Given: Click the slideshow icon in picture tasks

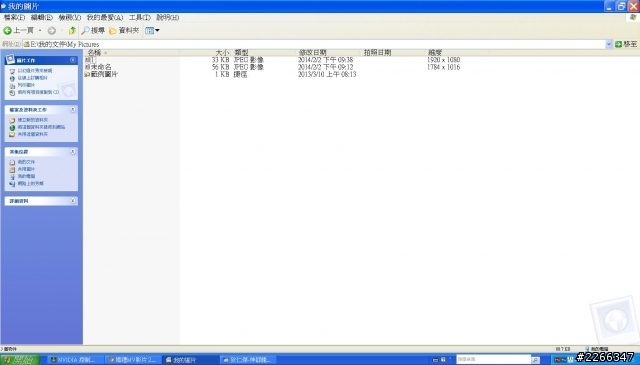Looking at the screenshot, I should tap(12, 71).
